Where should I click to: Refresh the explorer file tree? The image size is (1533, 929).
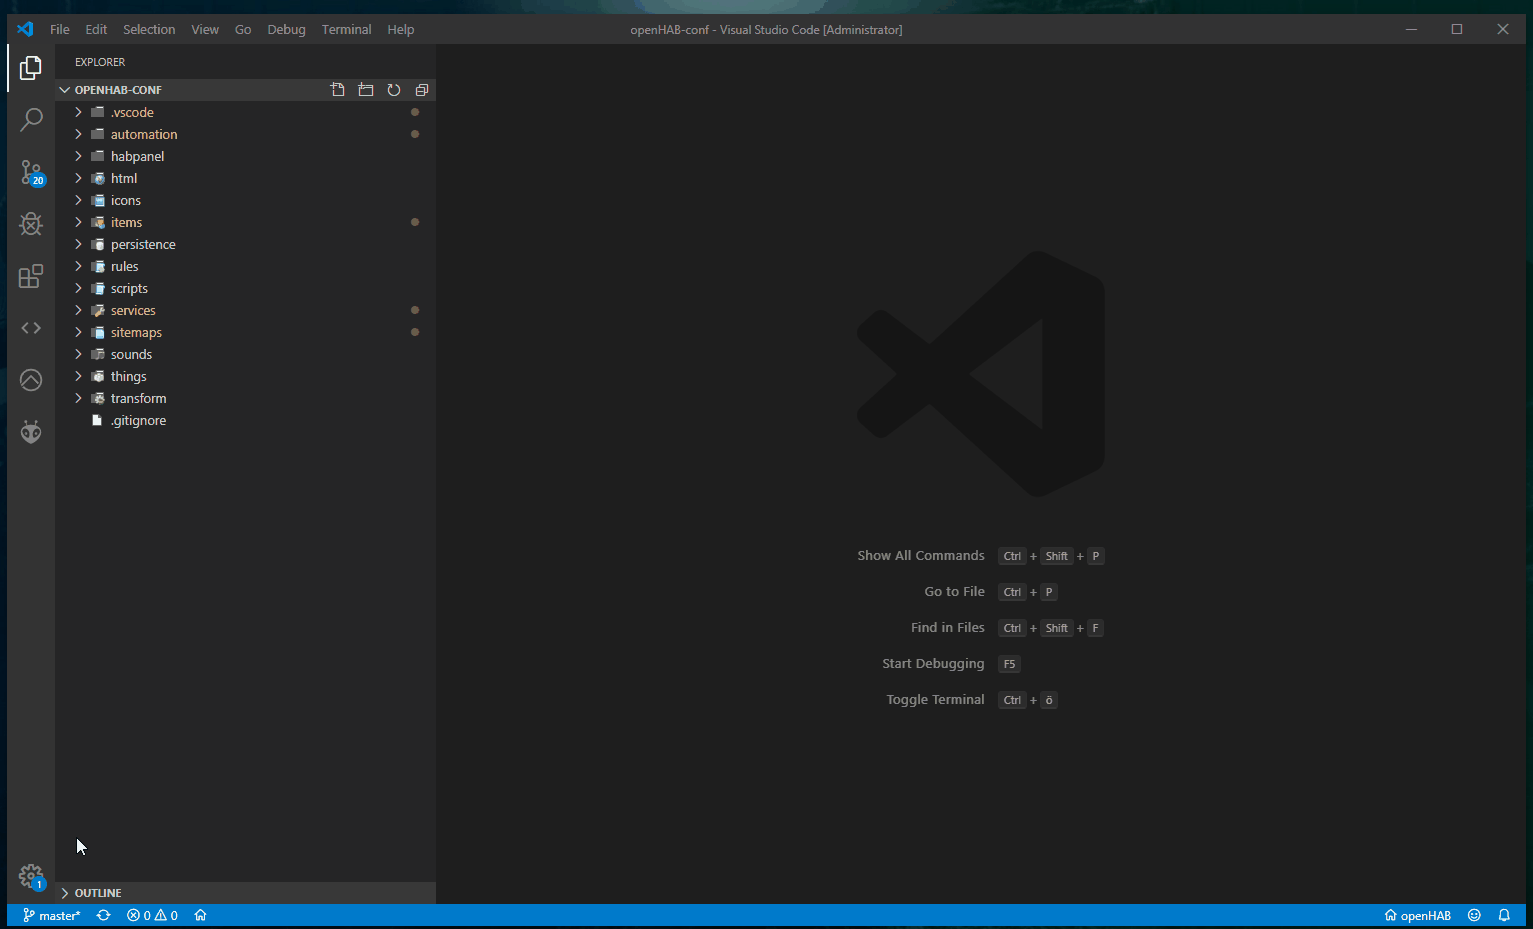point(394,90)
